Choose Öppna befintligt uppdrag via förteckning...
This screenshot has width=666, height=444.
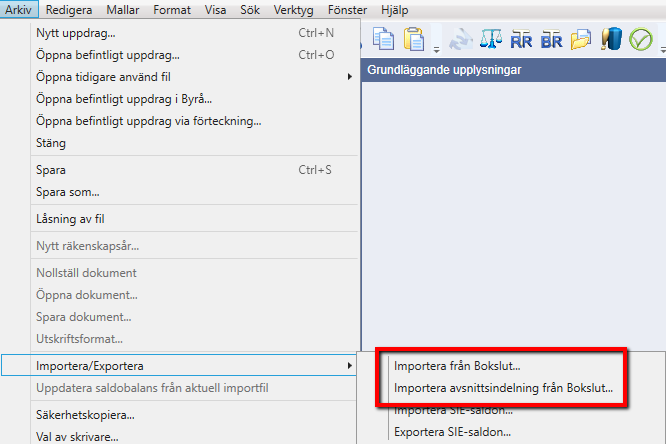pyautogui.click(x=195, y=121)
